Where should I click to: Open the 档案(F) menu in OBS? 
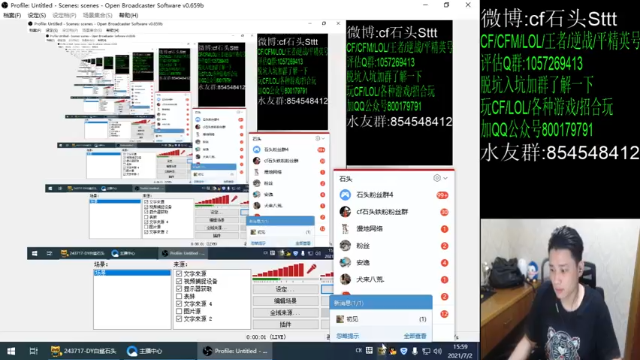pyautogui.click(x=12, y=15)
